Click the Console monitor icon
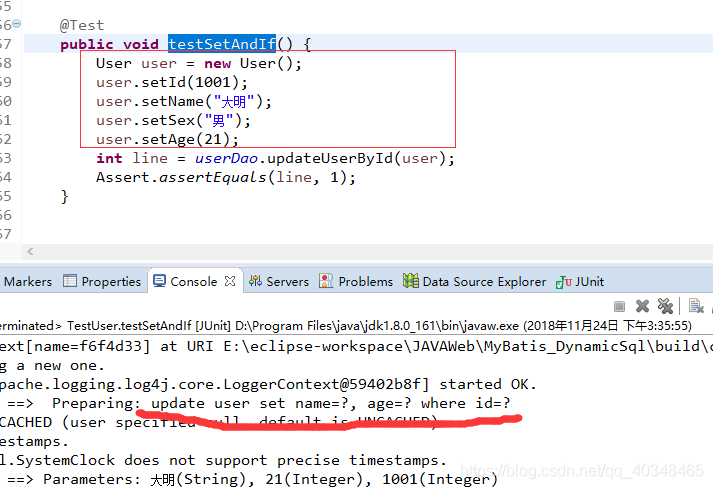This screenshot has height=489, width=713. tap(160, 281)
